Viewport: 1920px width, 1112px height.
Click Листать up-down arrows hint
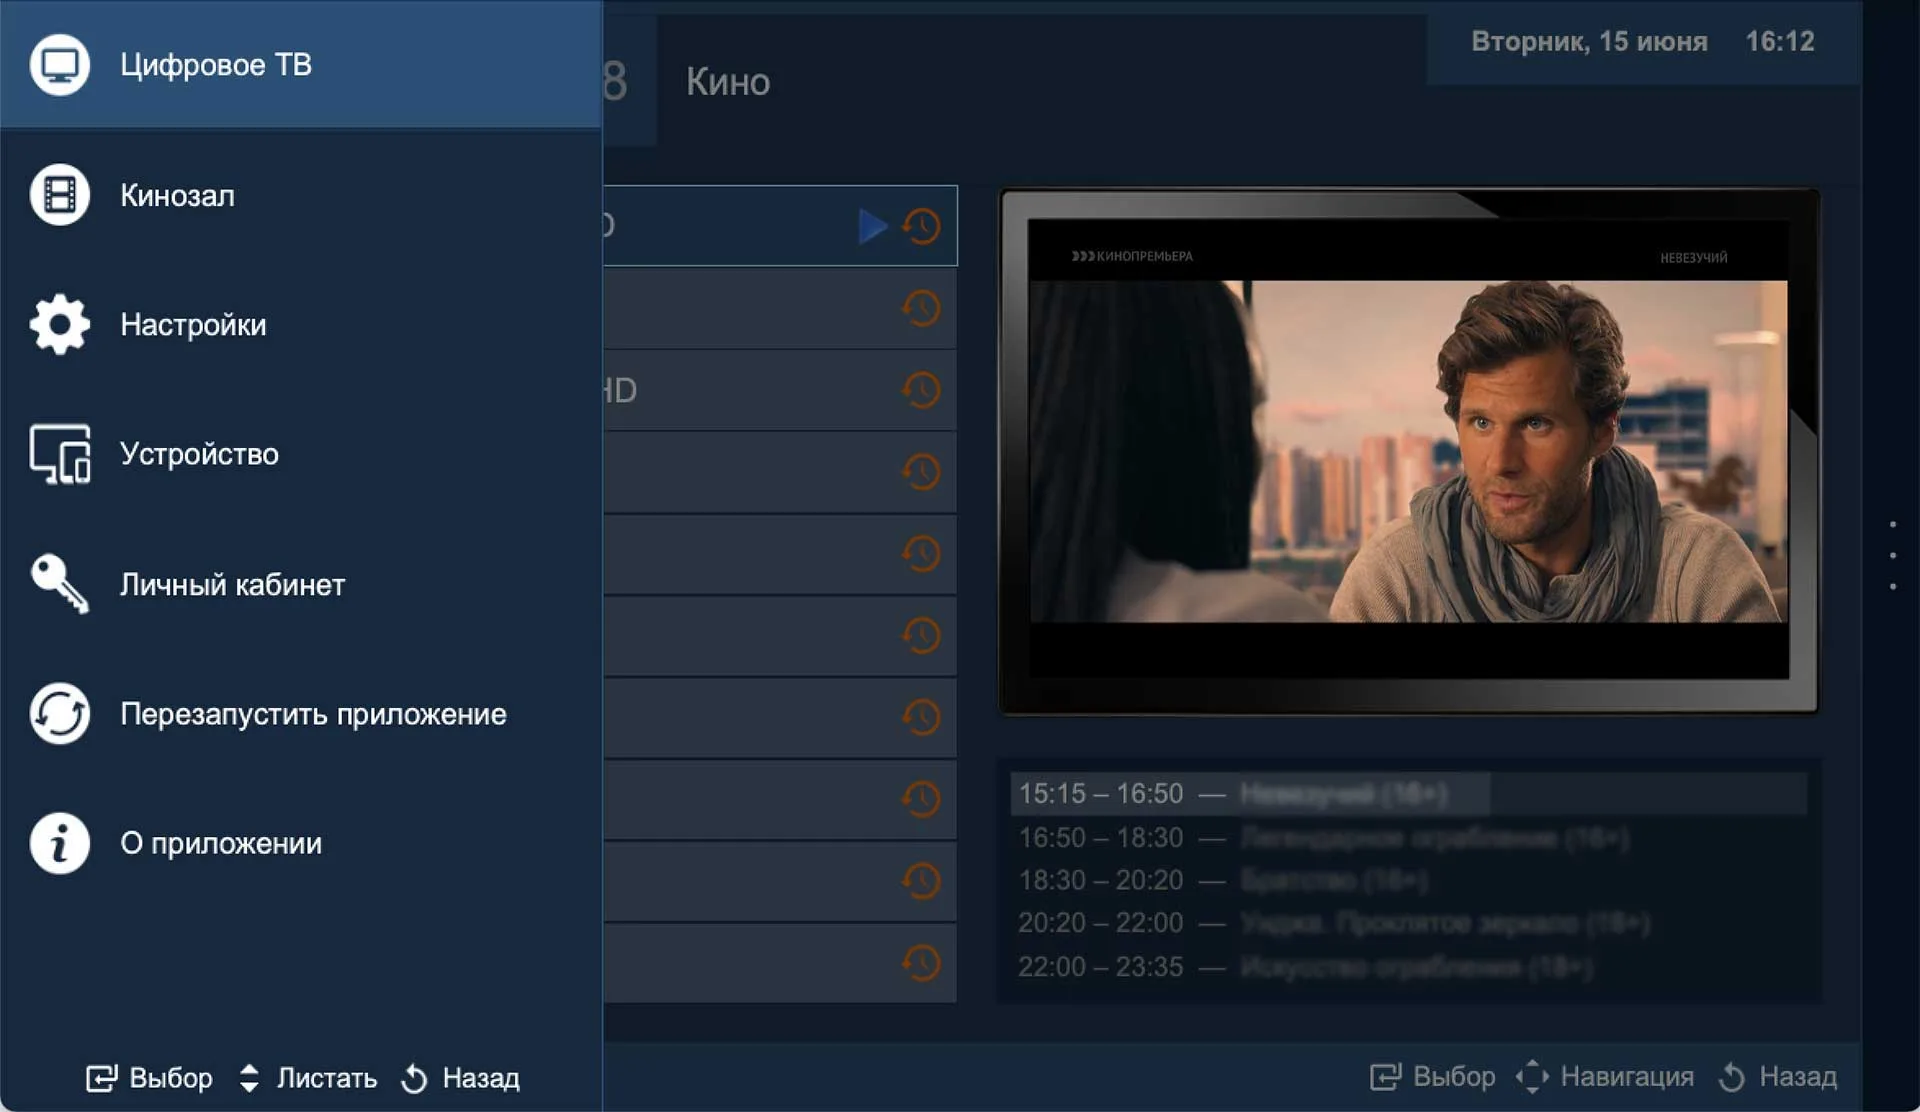tap(250, 1078)
